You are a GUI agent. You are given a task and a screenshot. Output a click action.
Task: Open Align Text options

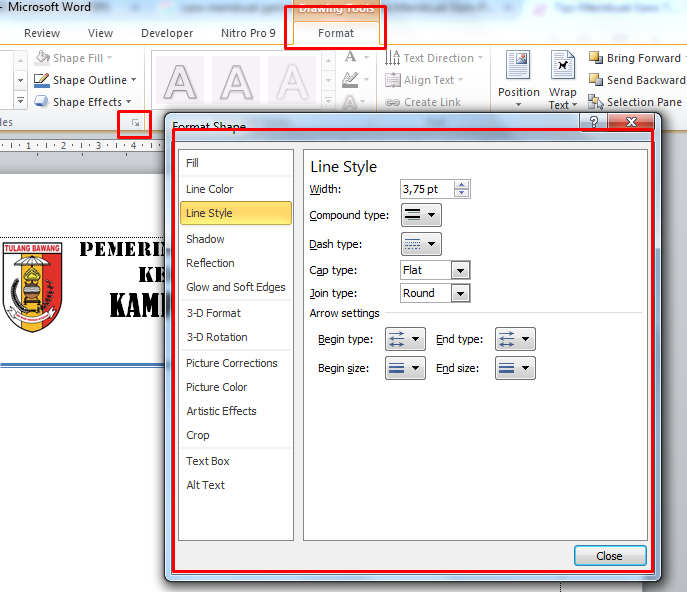424,80
